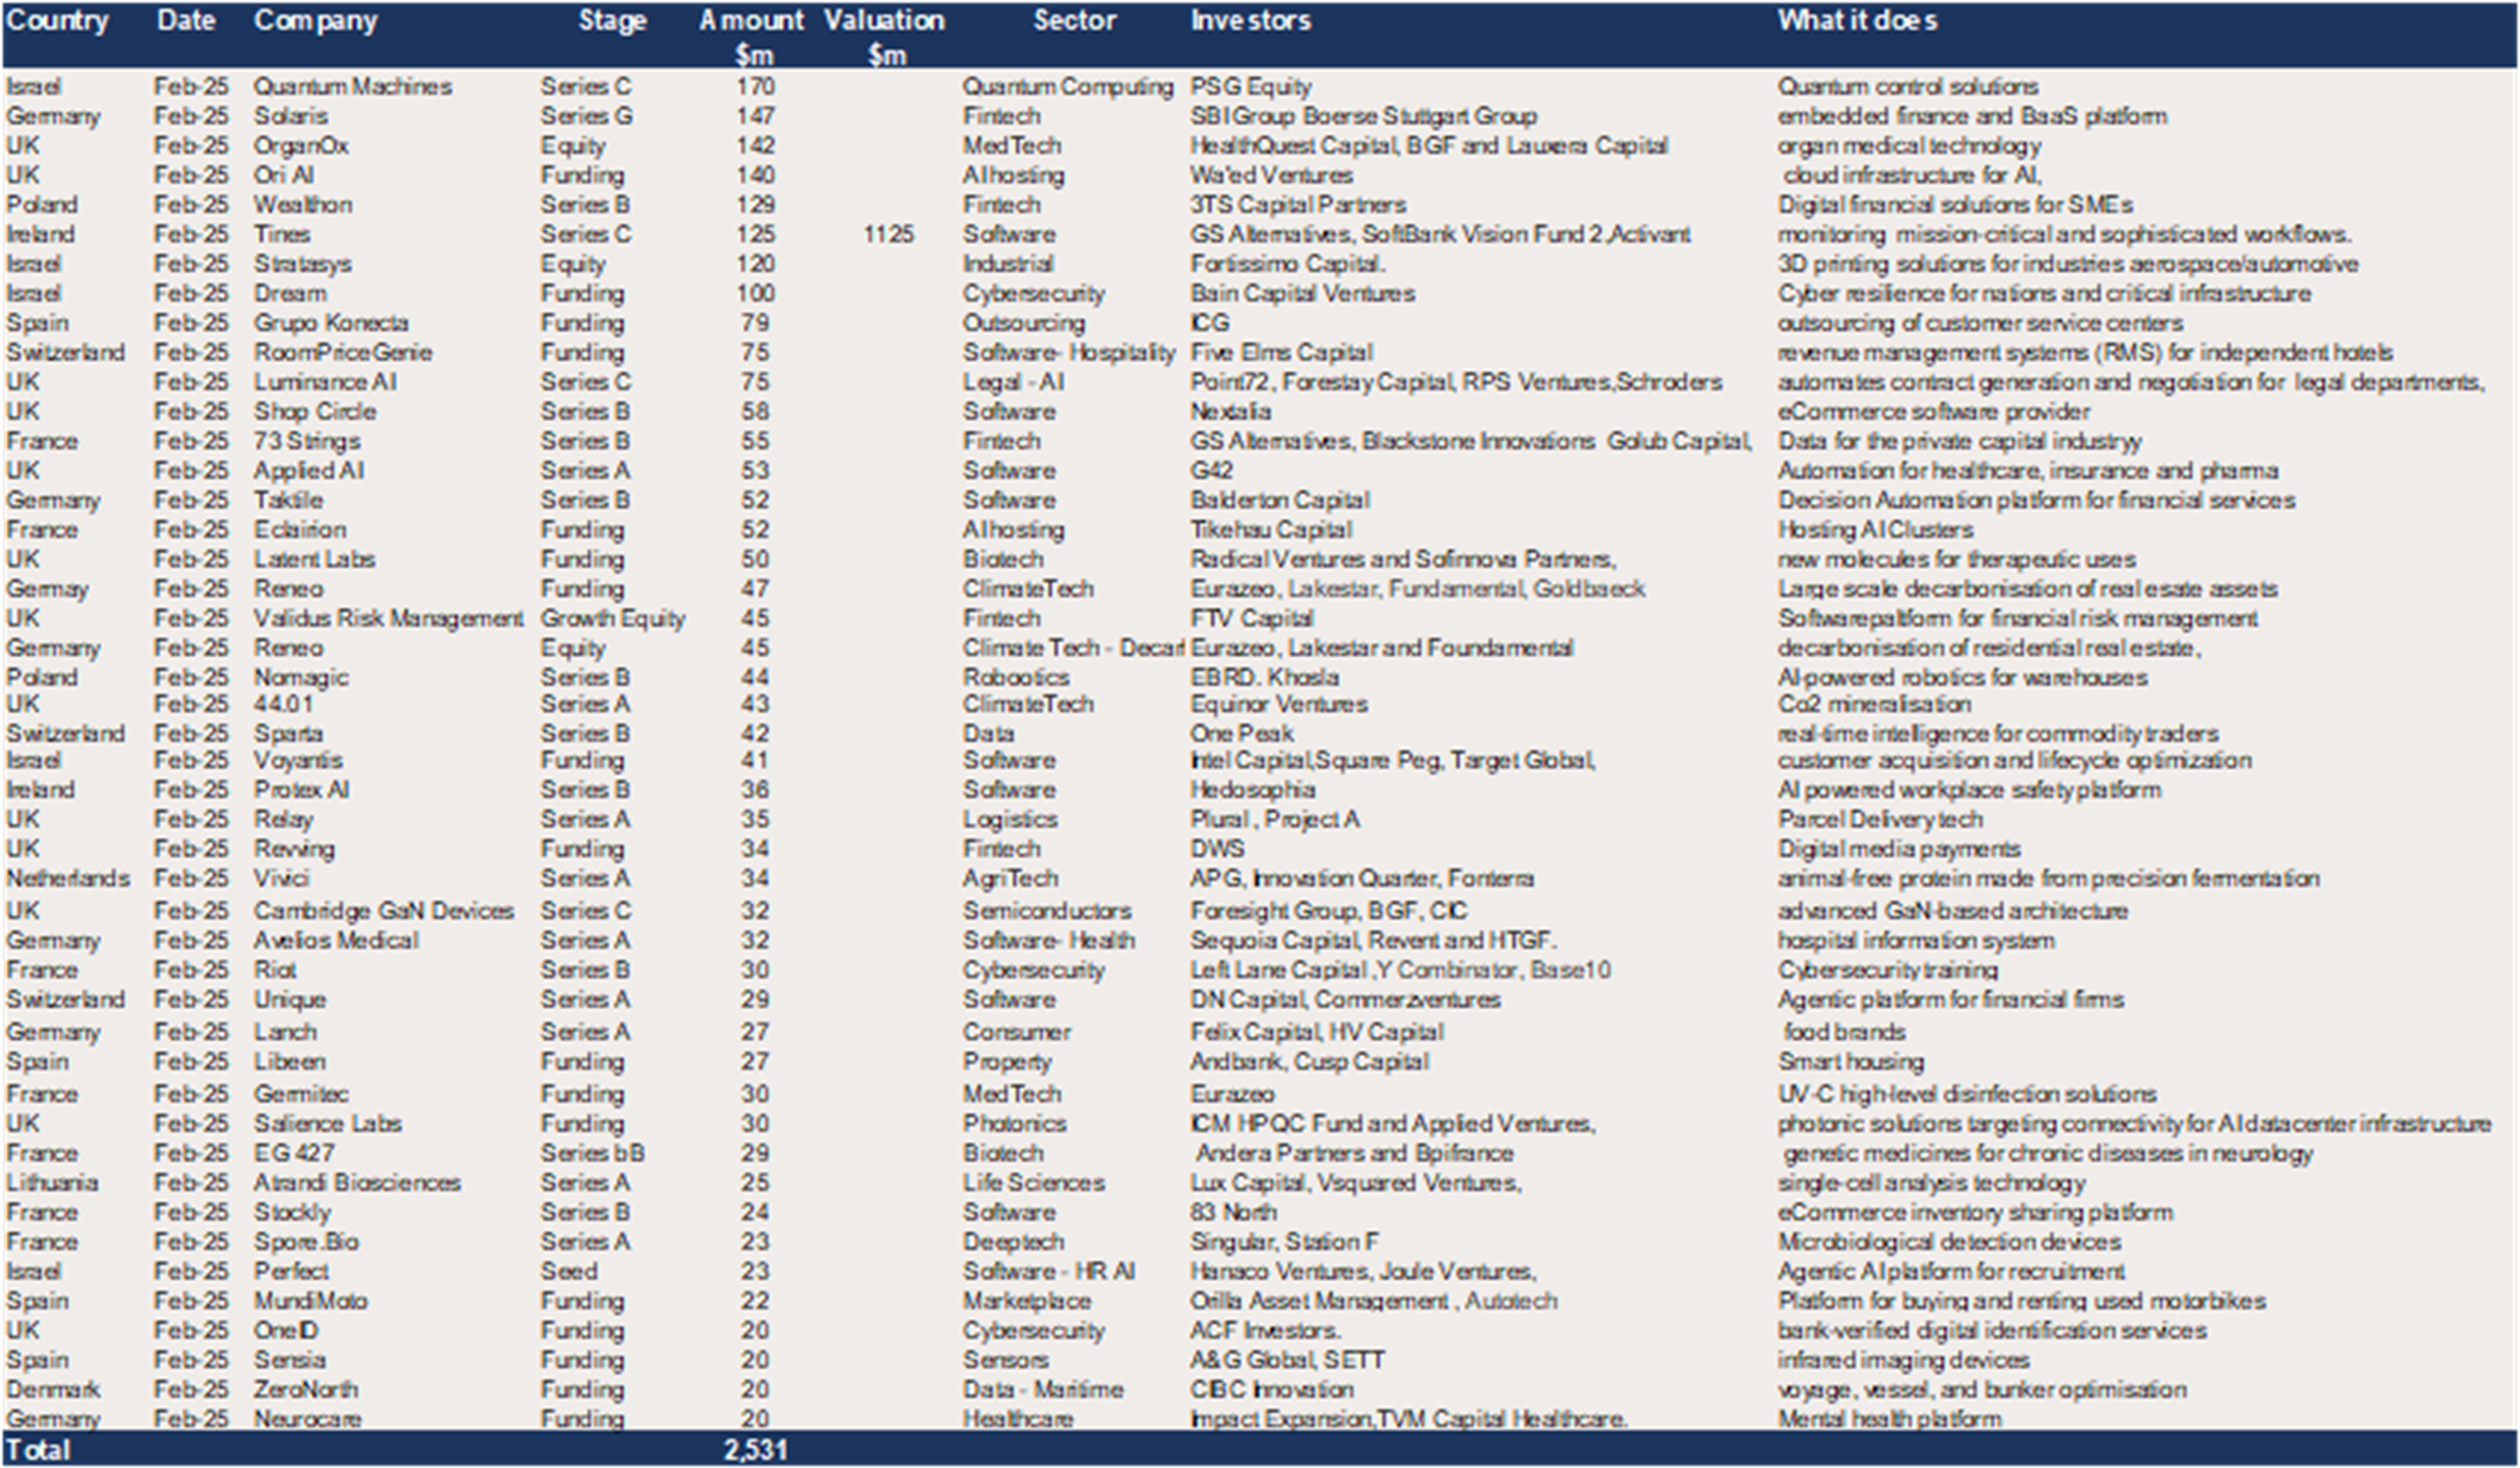Click the 'Company' column header
The height and width of the screenshot is (1468, 2520).
click(x=315, y=21)
